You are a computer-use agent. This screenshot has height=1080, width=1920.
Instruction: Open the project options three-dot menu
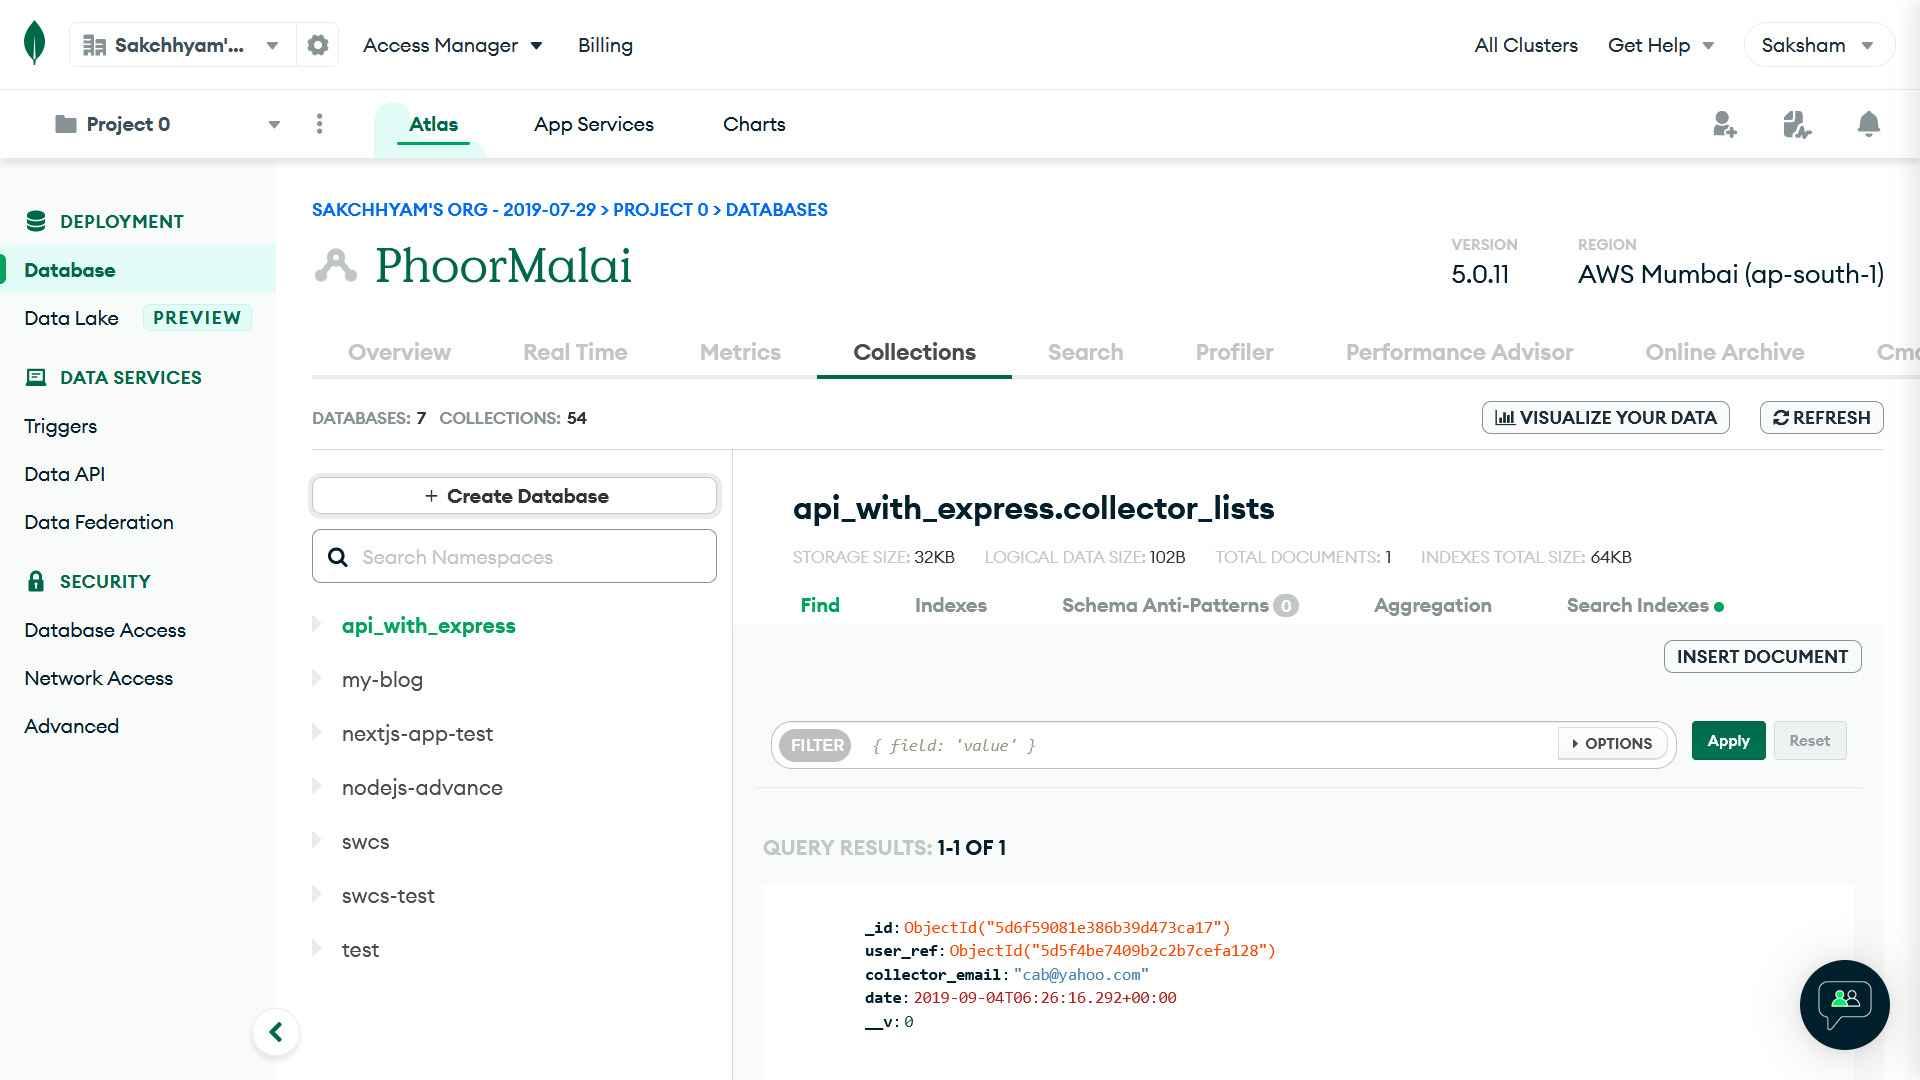coord(319,124)
